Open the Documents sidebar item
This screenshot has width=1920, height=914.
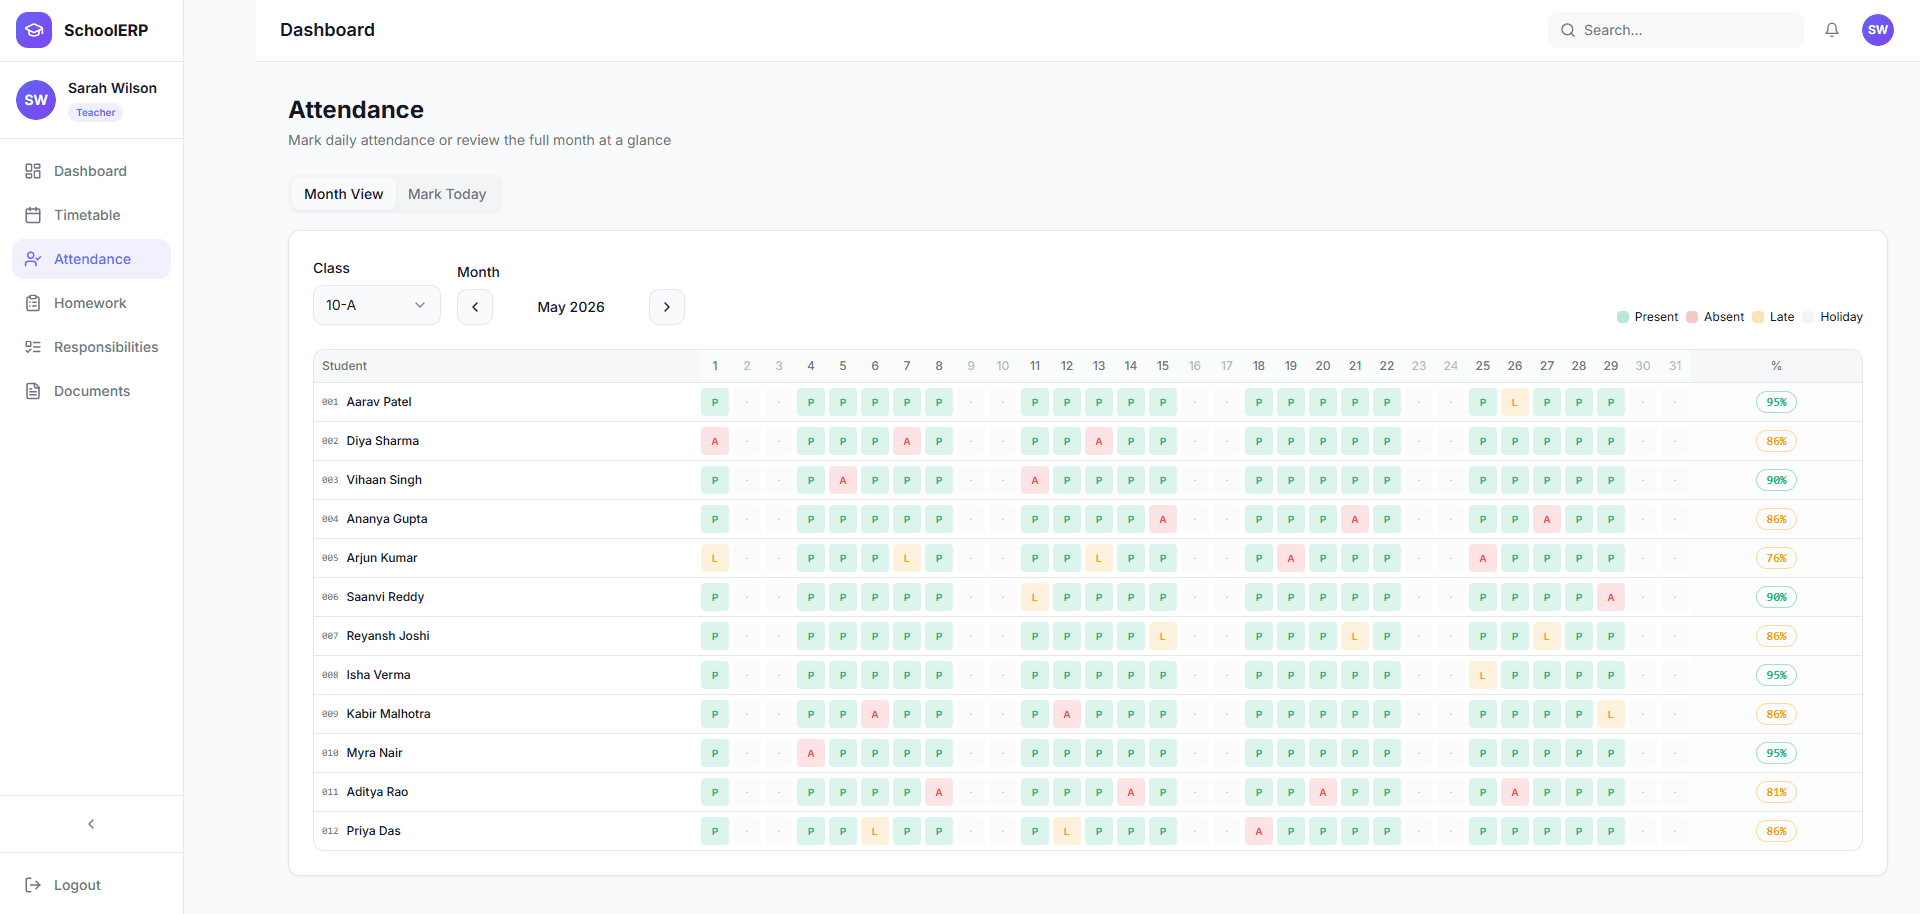[91, 391]
